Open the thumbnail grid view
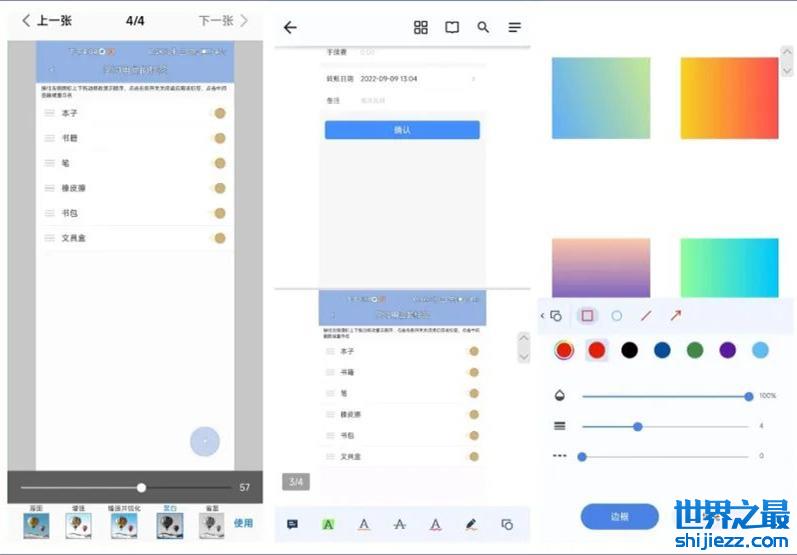This screenshot has width=797, height=555. (421, 28)
